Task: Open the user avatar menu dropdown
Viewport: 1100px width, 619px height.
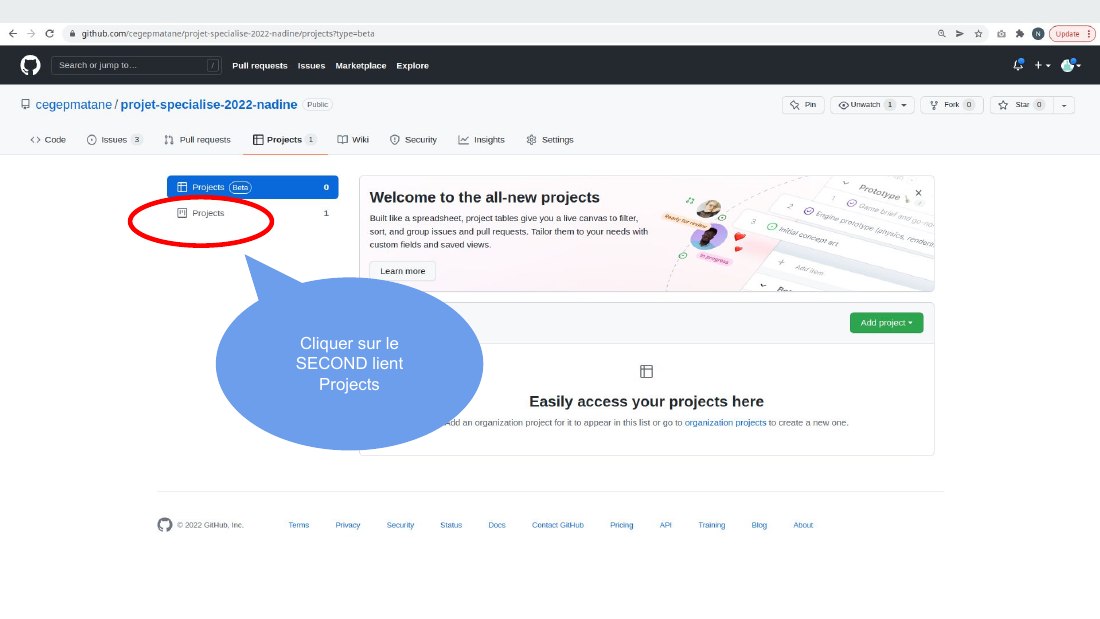Action: [1071, 65]
